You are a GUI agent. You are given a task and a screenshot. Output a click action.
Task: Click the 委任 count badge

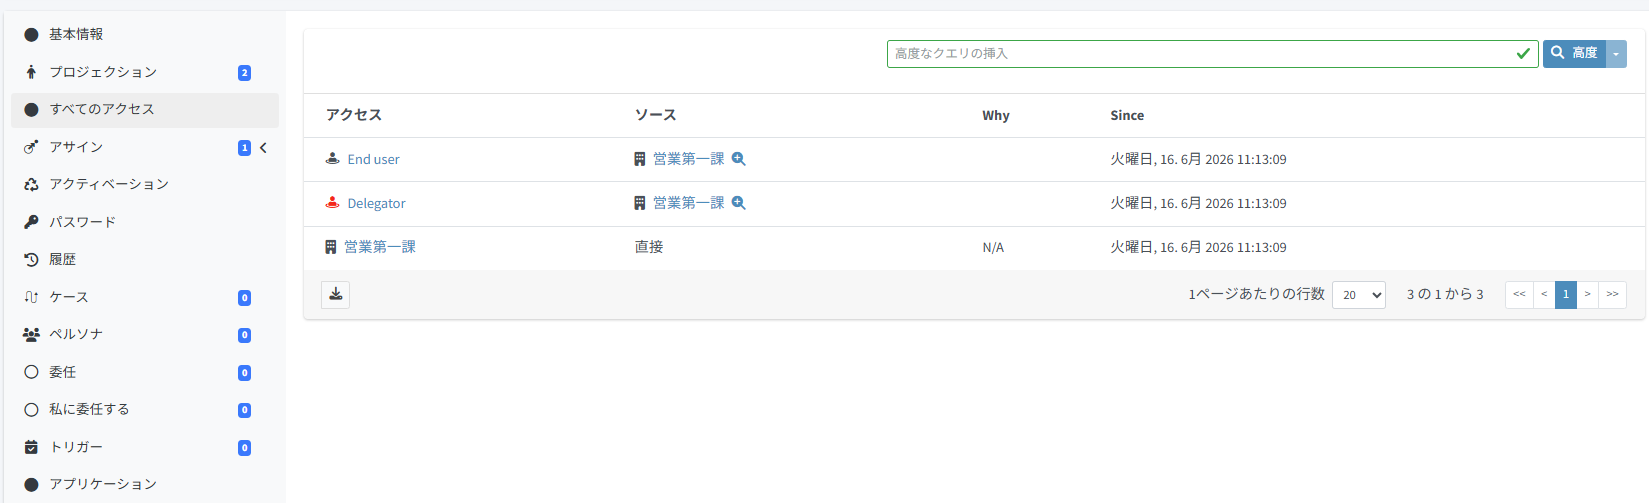244,373
